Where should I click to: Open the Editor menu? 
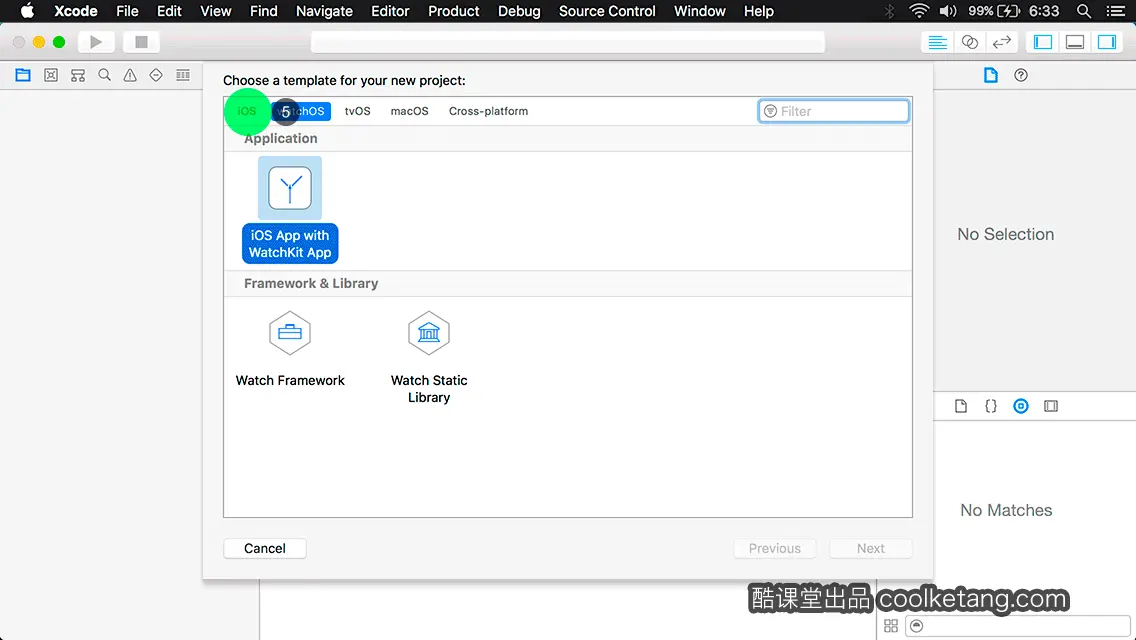point(390,11)
